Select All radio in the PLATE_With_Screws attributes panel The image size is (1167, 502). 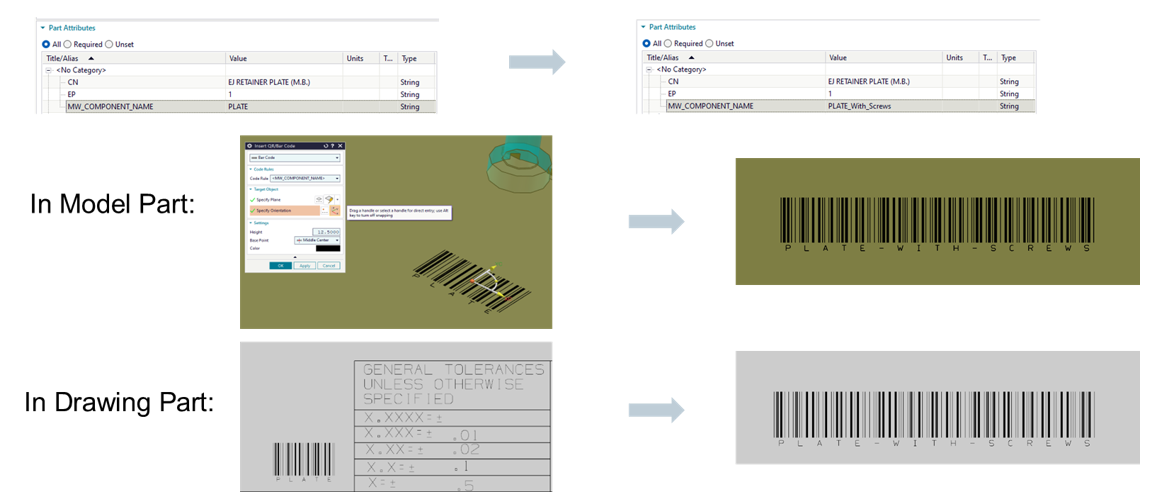[x=645, y=43]
